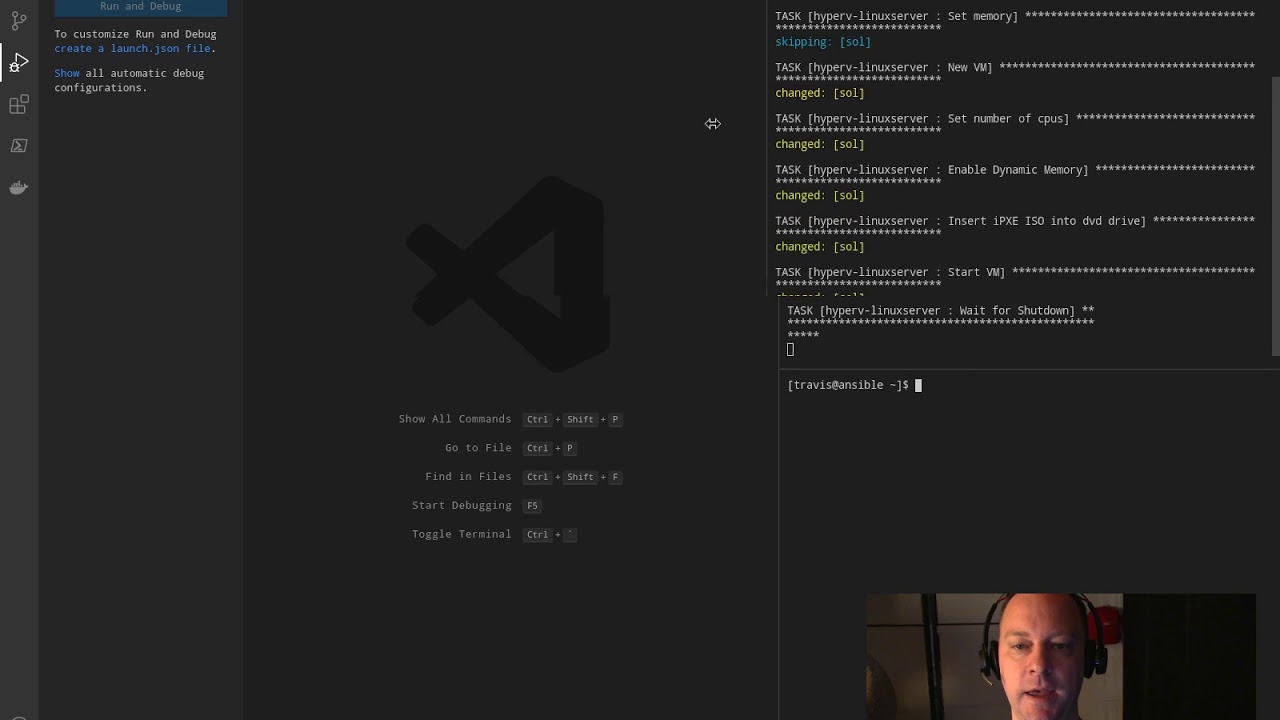Click the terminal prompt [travis@ansible ~]$
This screenshot has width=1280, height=720.
coord(848,385)
